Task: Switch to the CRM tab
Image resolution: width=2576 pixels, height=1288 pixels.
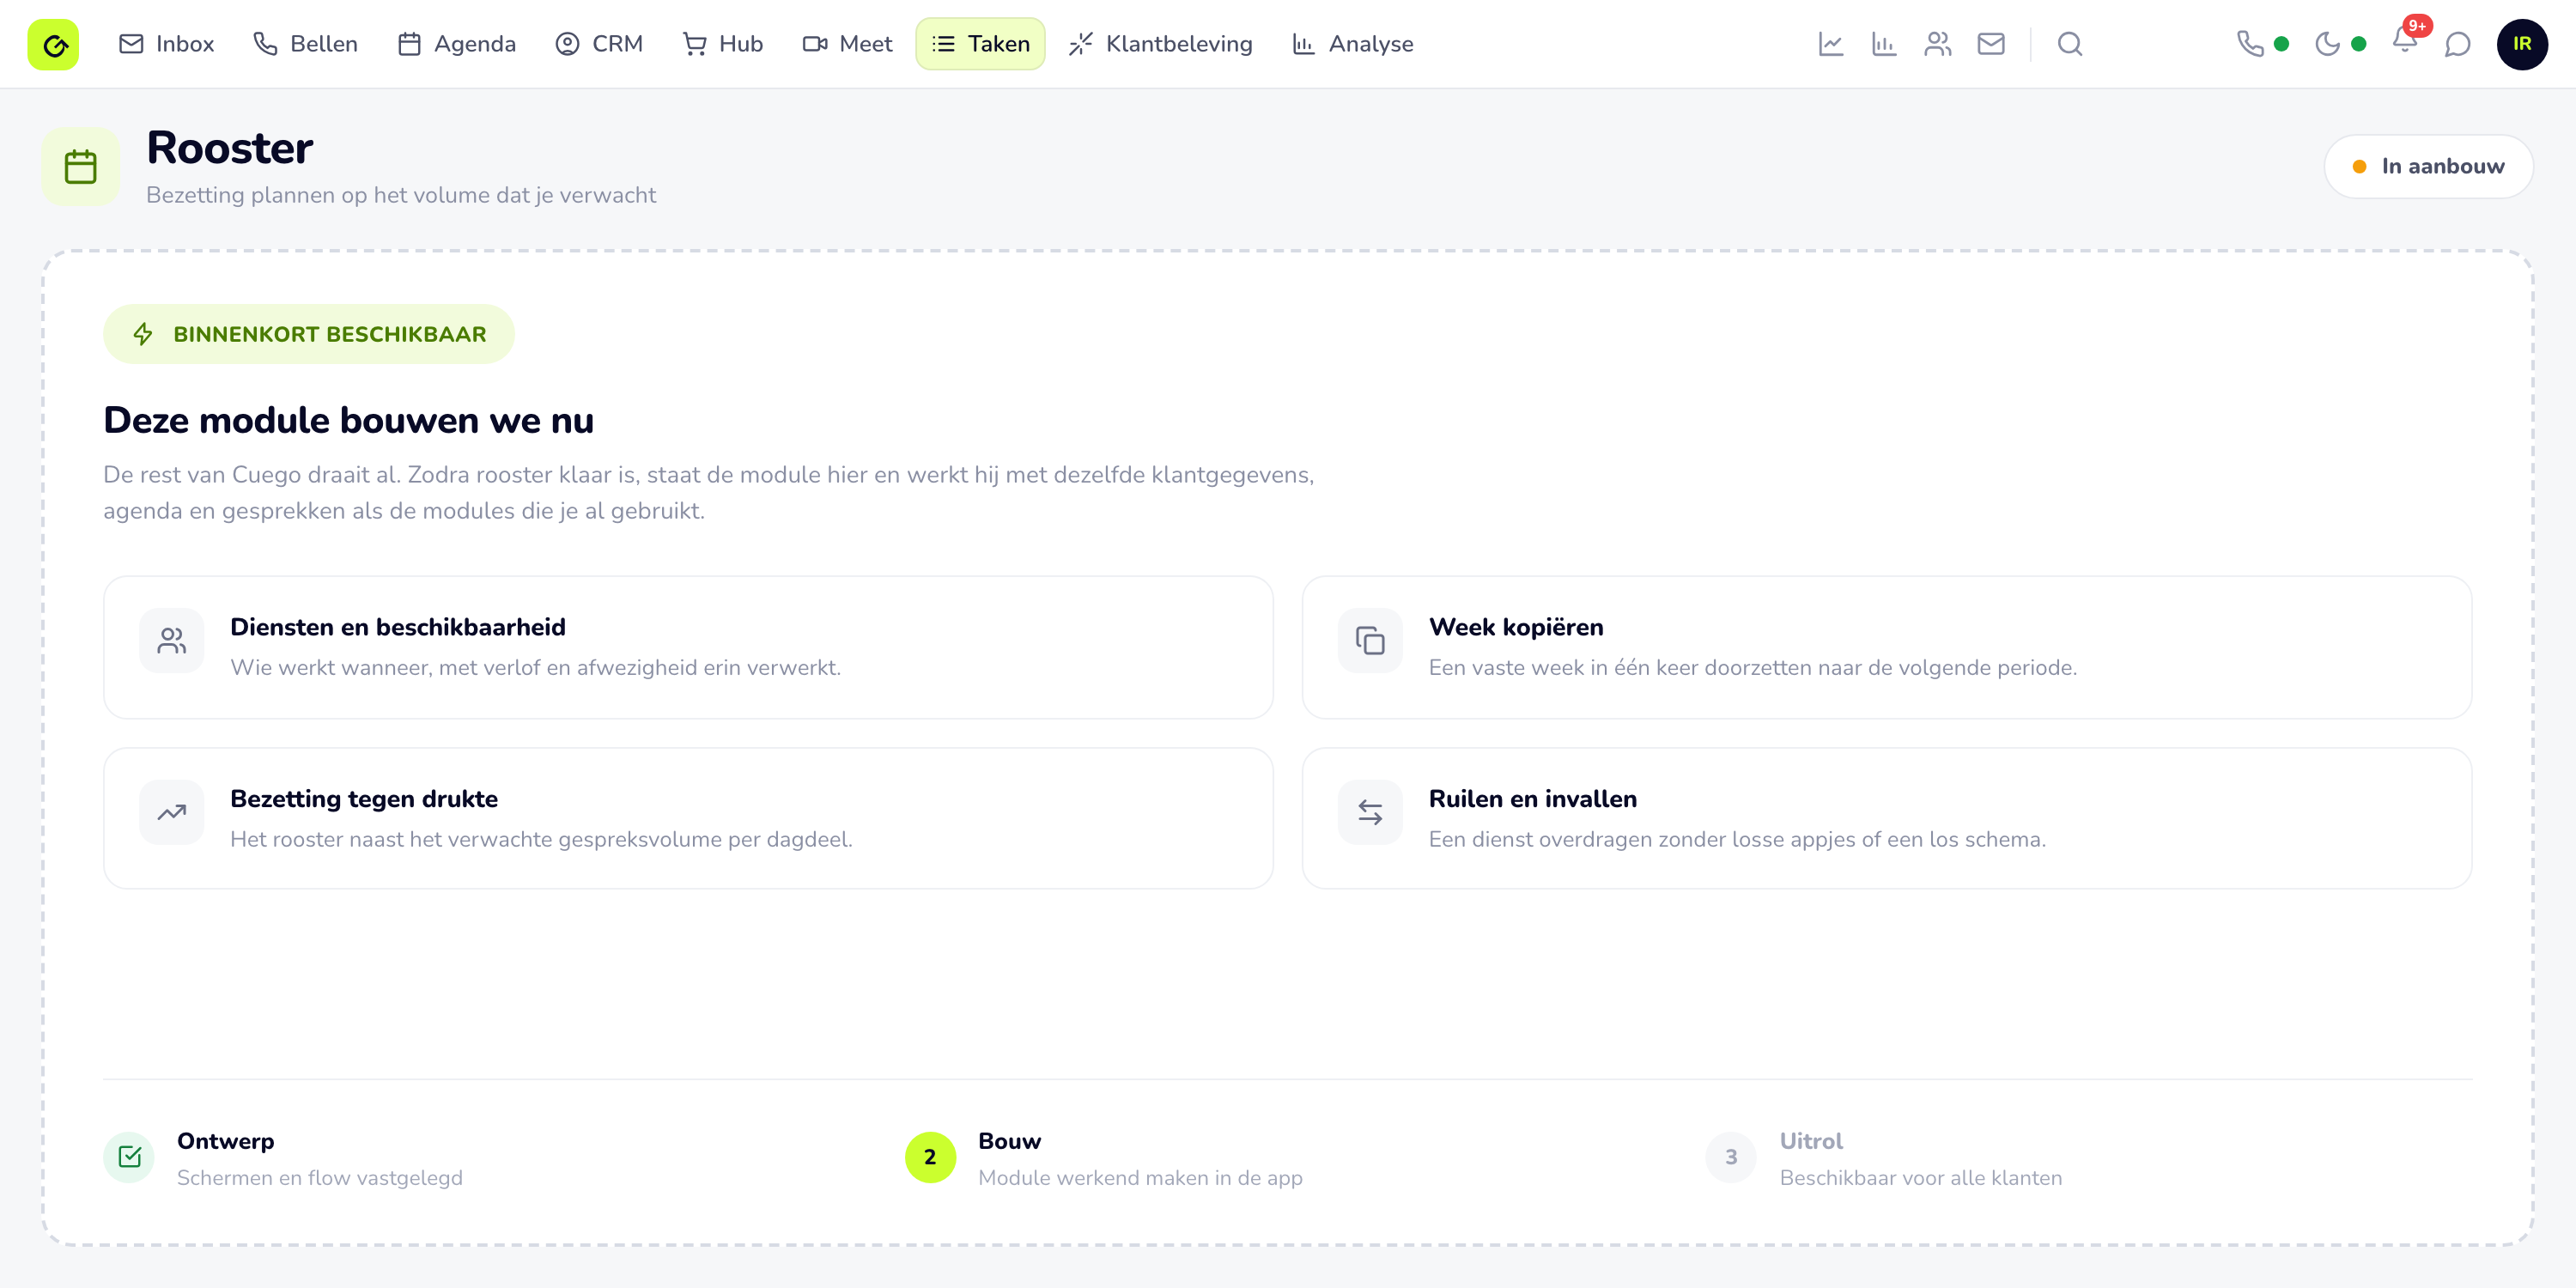Action: tap(599, 44)
